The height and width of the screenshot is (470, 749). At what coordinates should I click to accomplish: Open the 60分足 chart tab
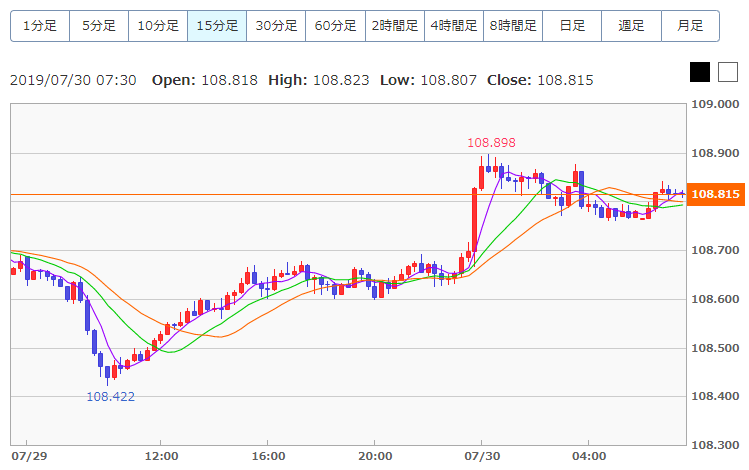coord(335,26)
